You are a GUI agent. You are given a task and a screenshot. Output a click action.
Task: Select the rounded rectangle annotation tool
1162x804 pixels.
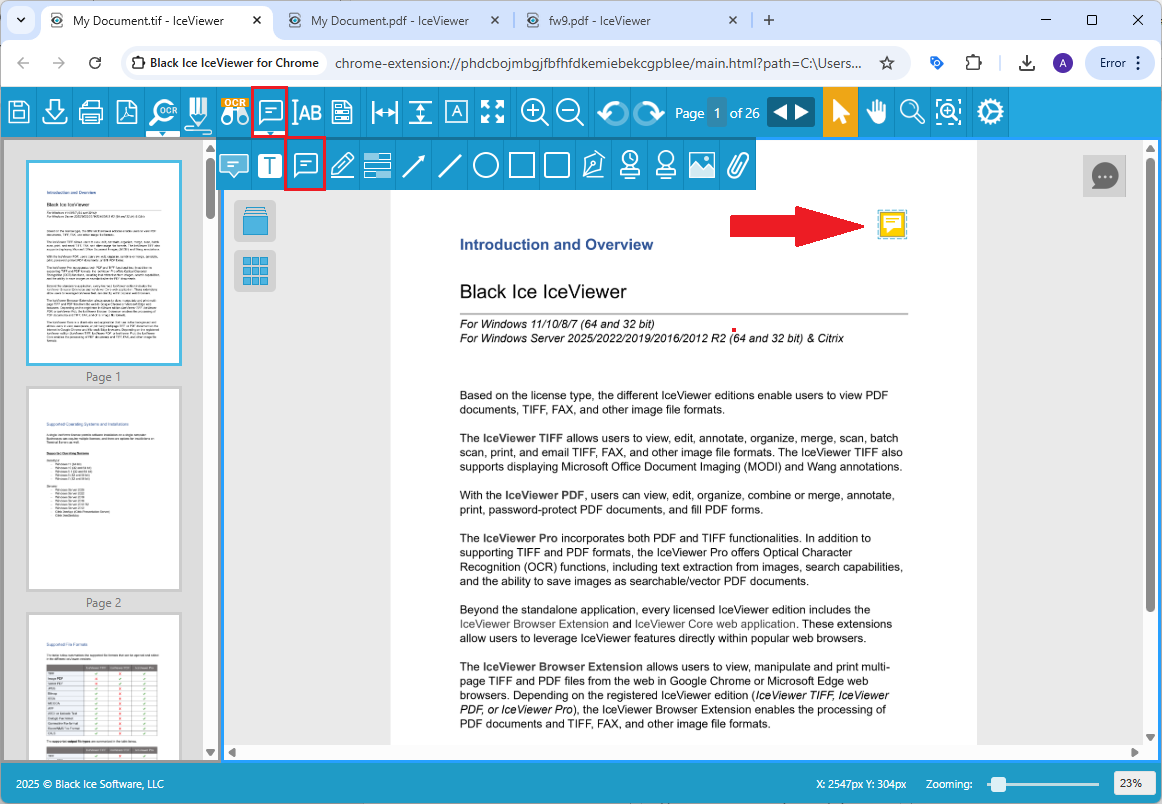557,165
